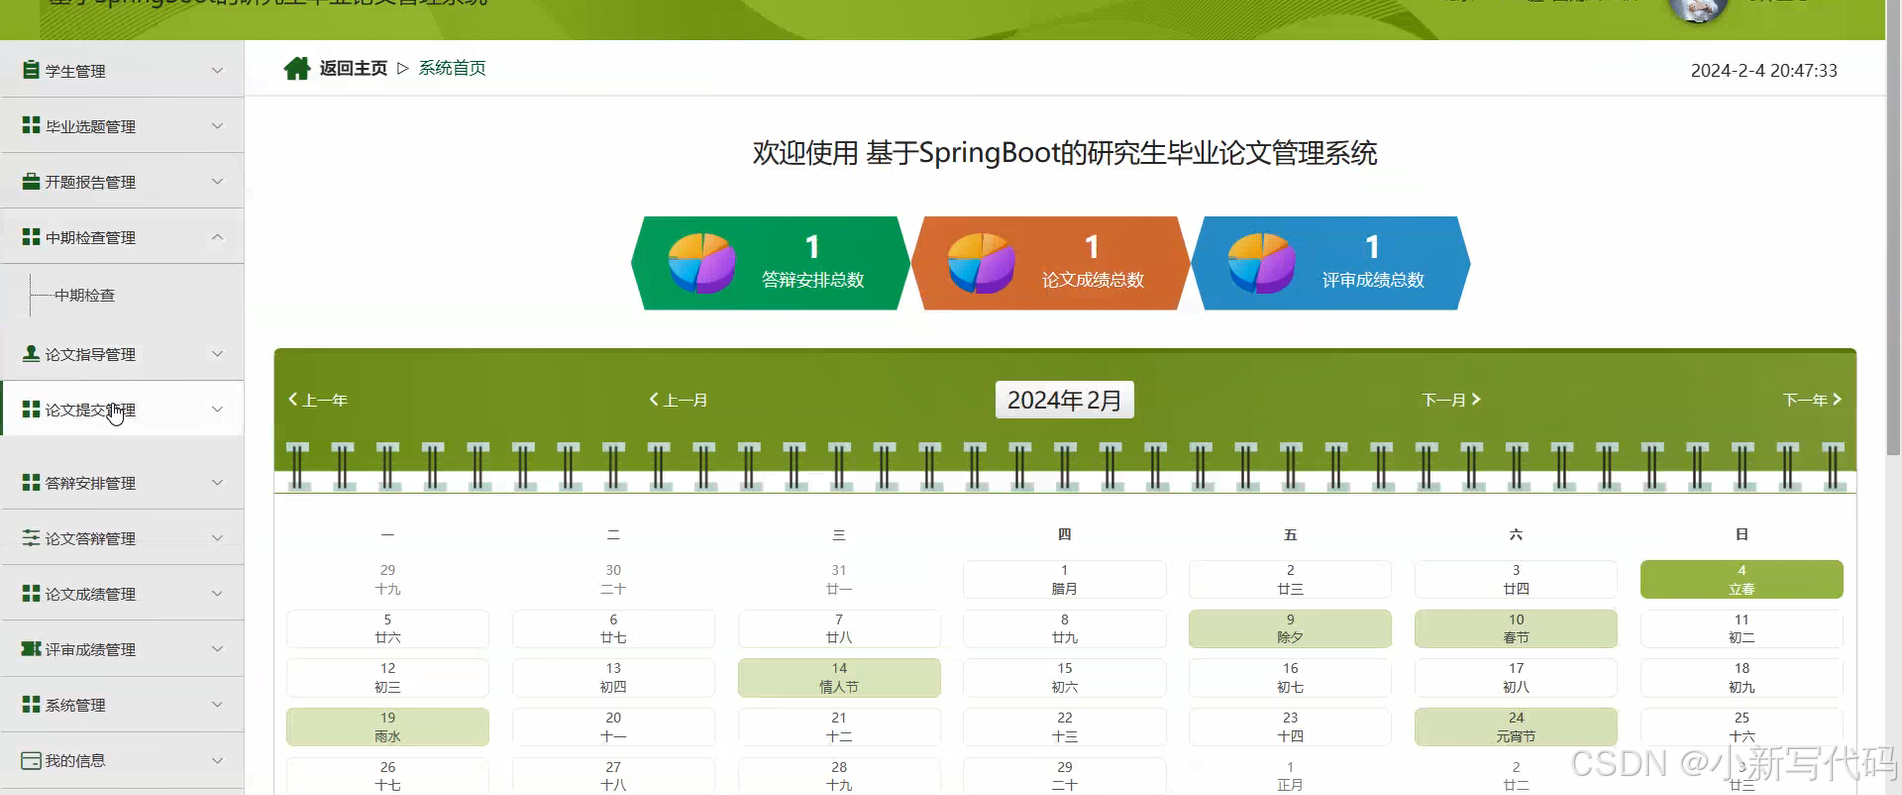This screenshot has height=795, width=1902.
Task: Click the datetime 2024-2-4 20:47:33
Action: click(1764, 70)
